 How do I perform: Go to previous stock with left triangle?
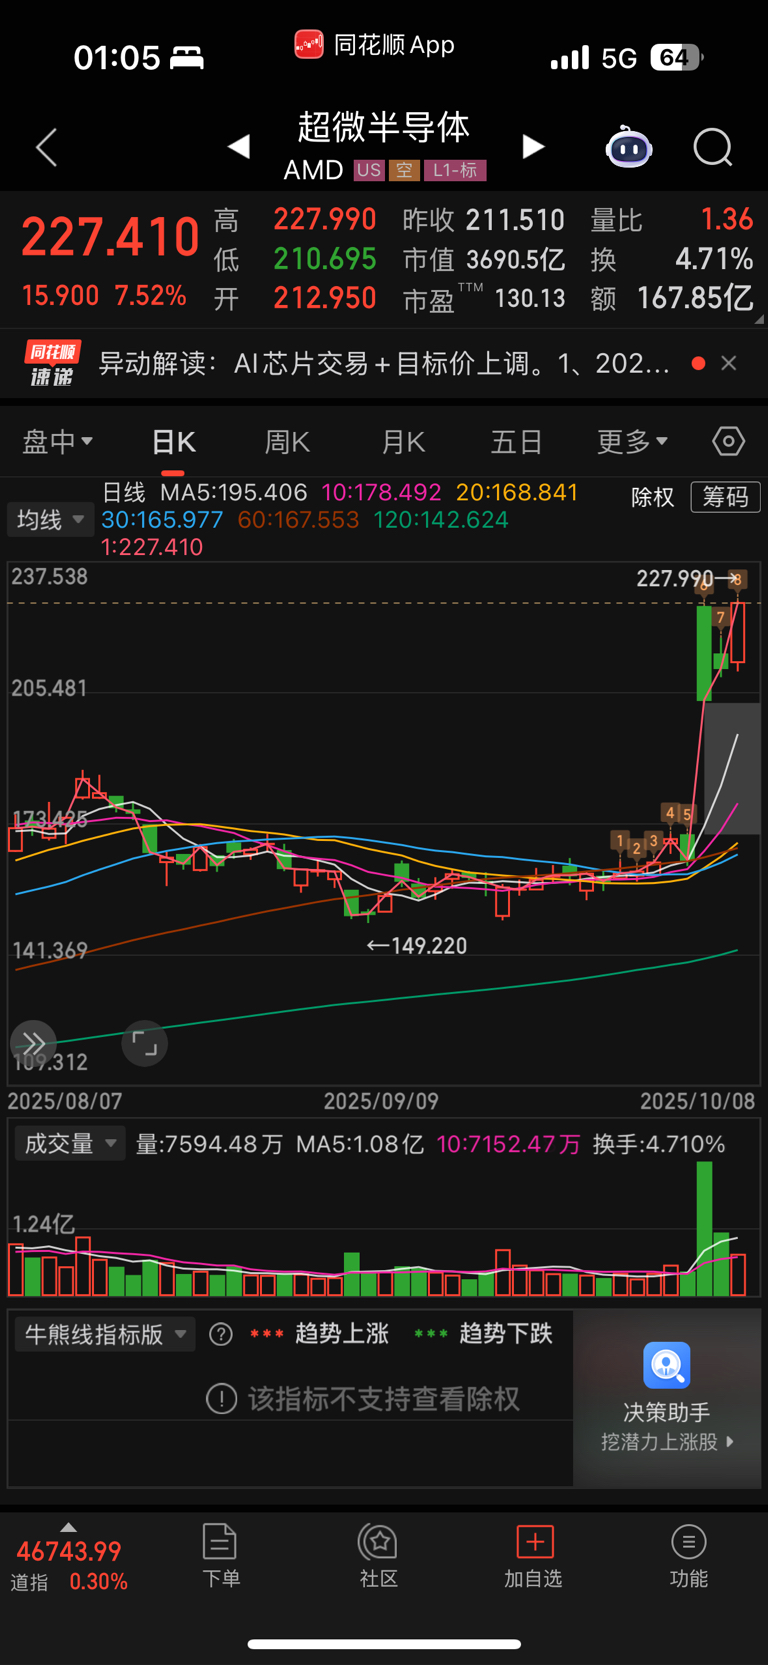(238, 148)
